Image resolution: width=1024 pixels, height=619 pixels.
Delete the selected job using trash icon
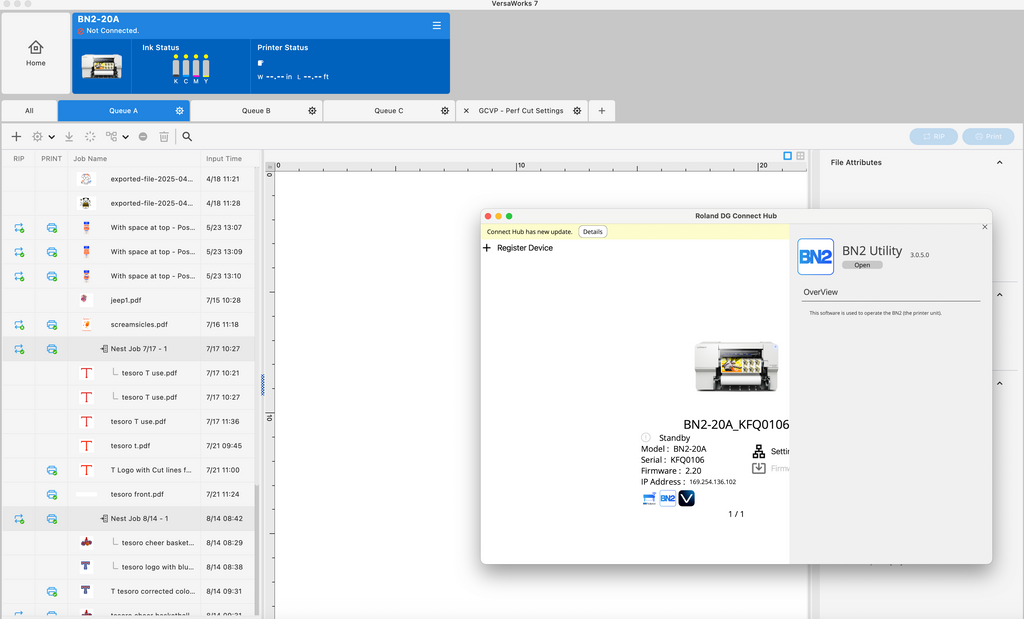click(164, 136)
